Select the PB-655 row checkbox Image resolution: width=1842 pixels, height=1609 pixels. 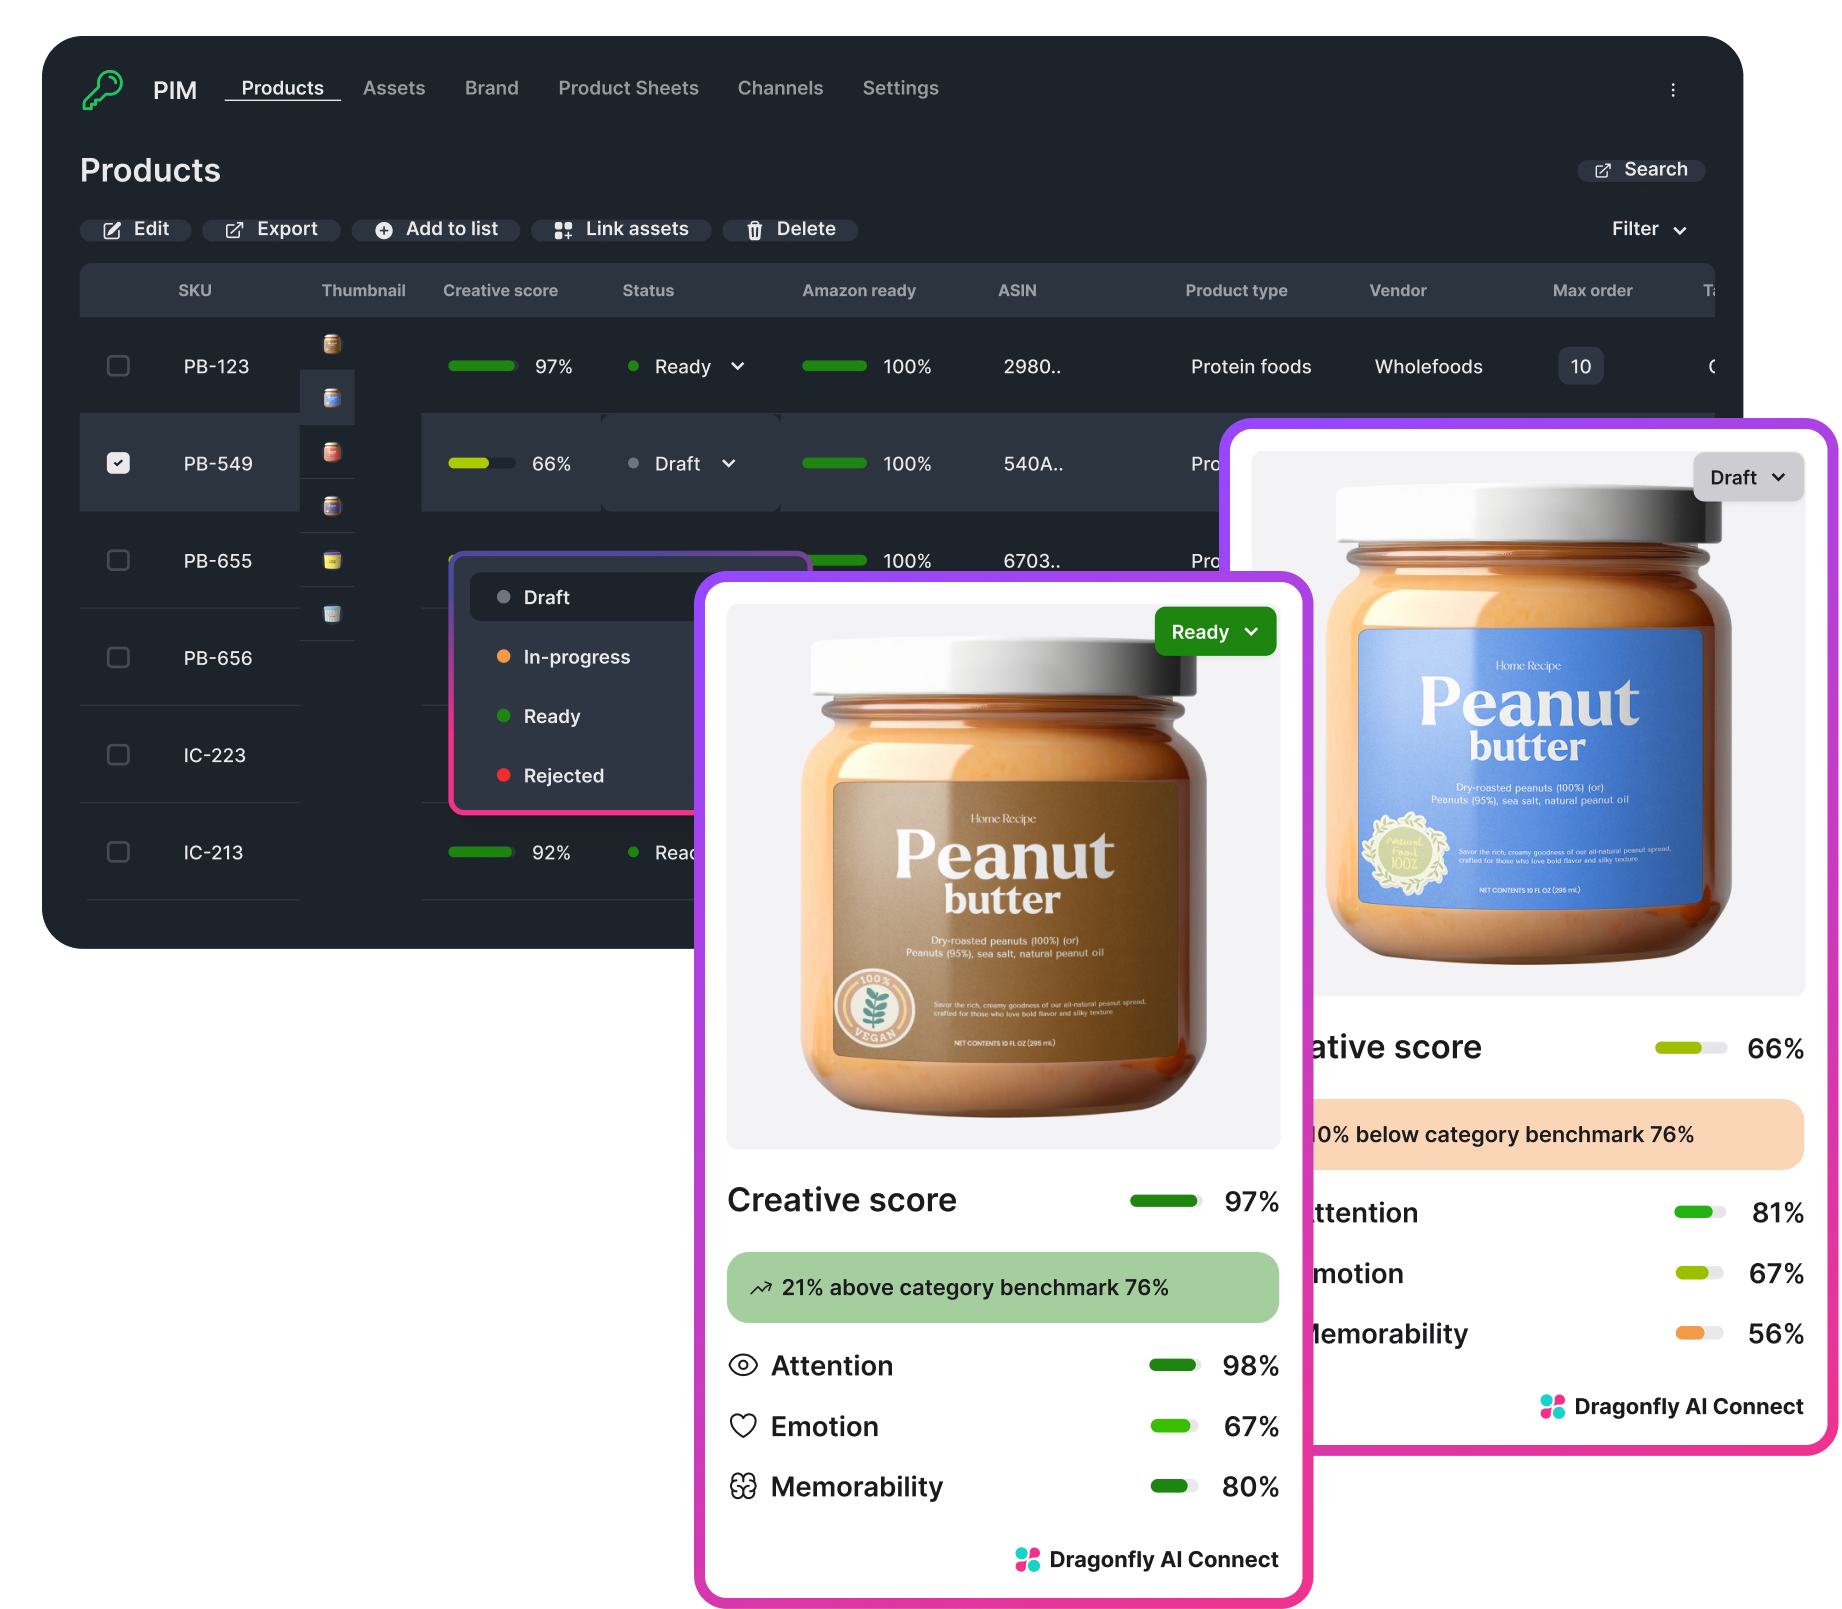click(118, 560)
